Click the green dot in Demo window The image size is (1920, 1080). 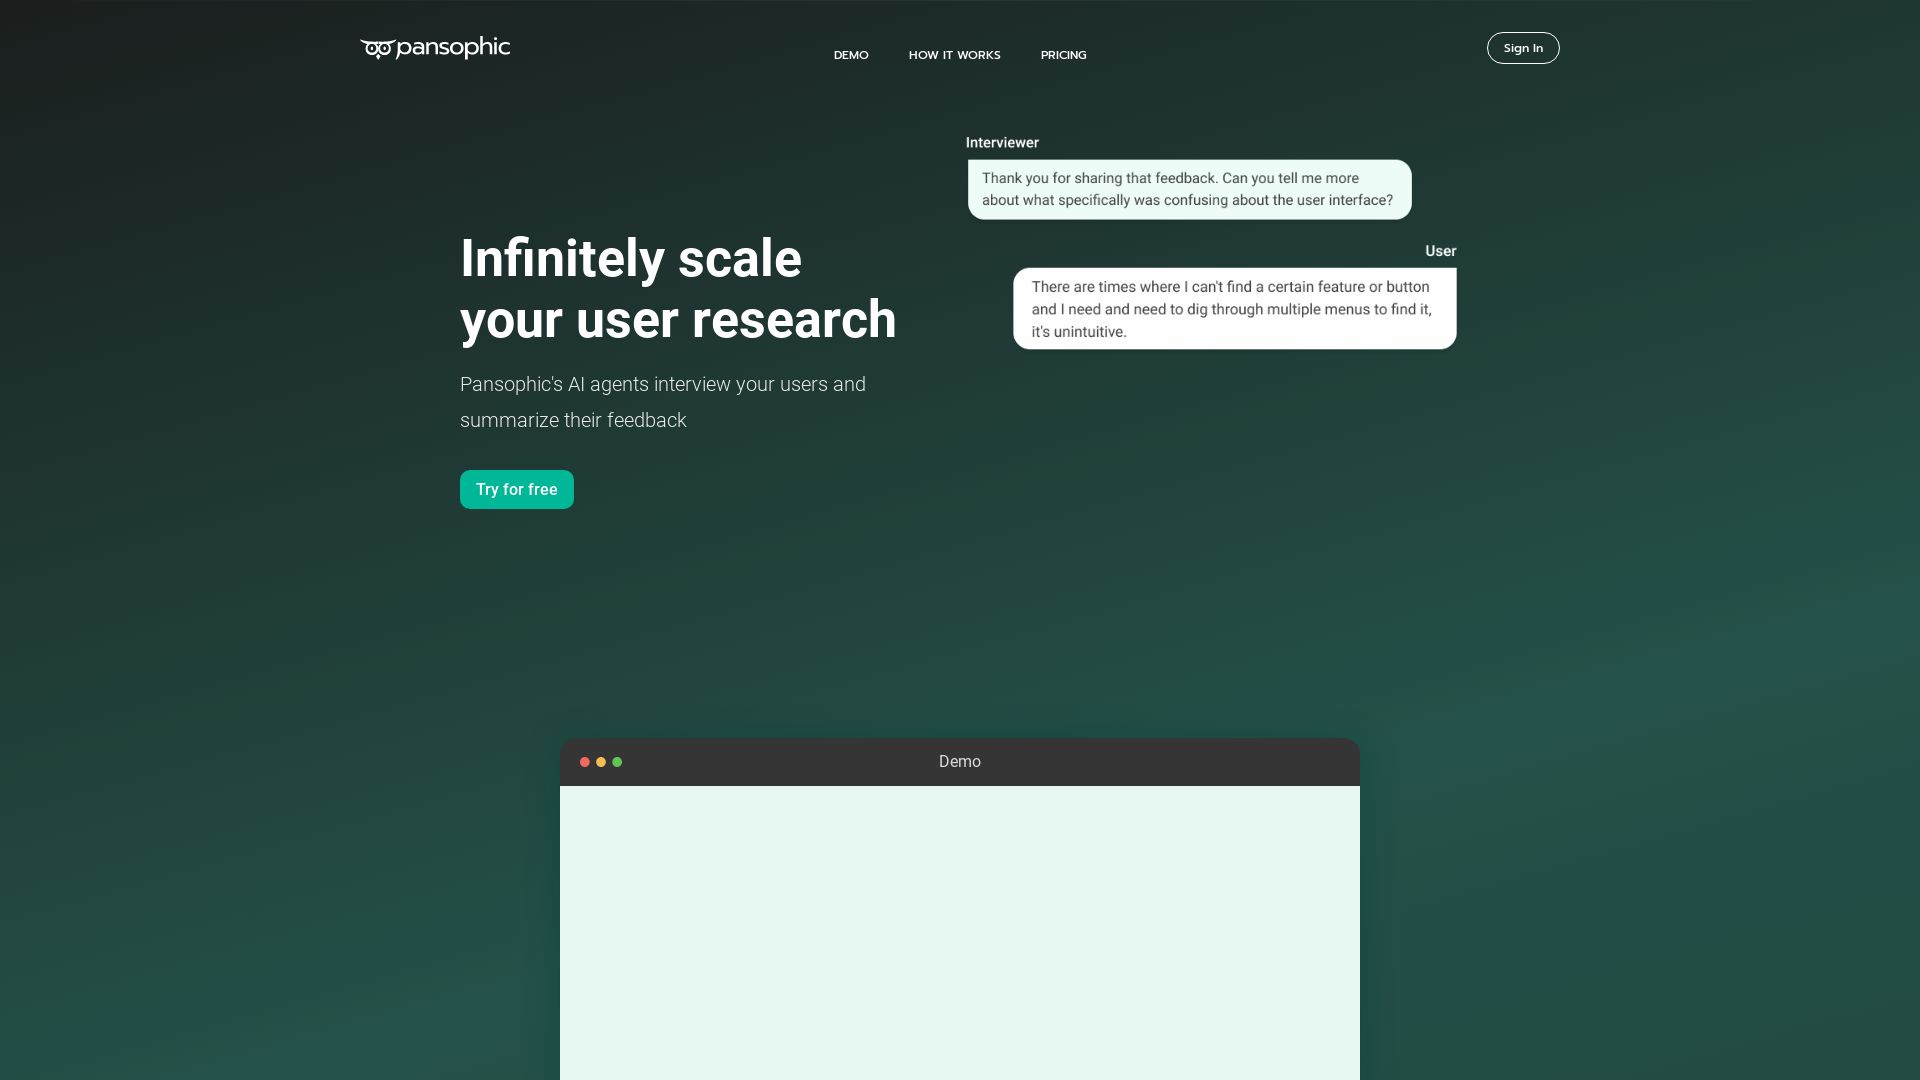click(x=617, y=762)
